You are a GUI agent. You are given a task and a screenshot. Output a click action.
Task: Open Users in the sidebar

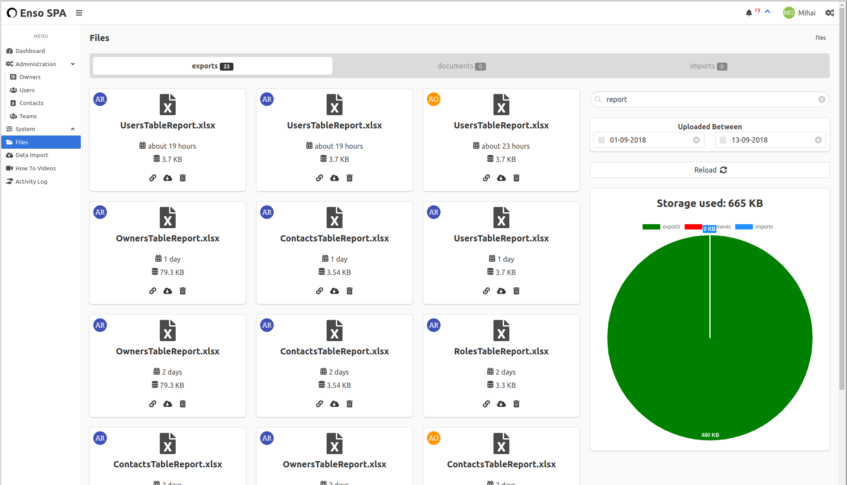(26, 90)
